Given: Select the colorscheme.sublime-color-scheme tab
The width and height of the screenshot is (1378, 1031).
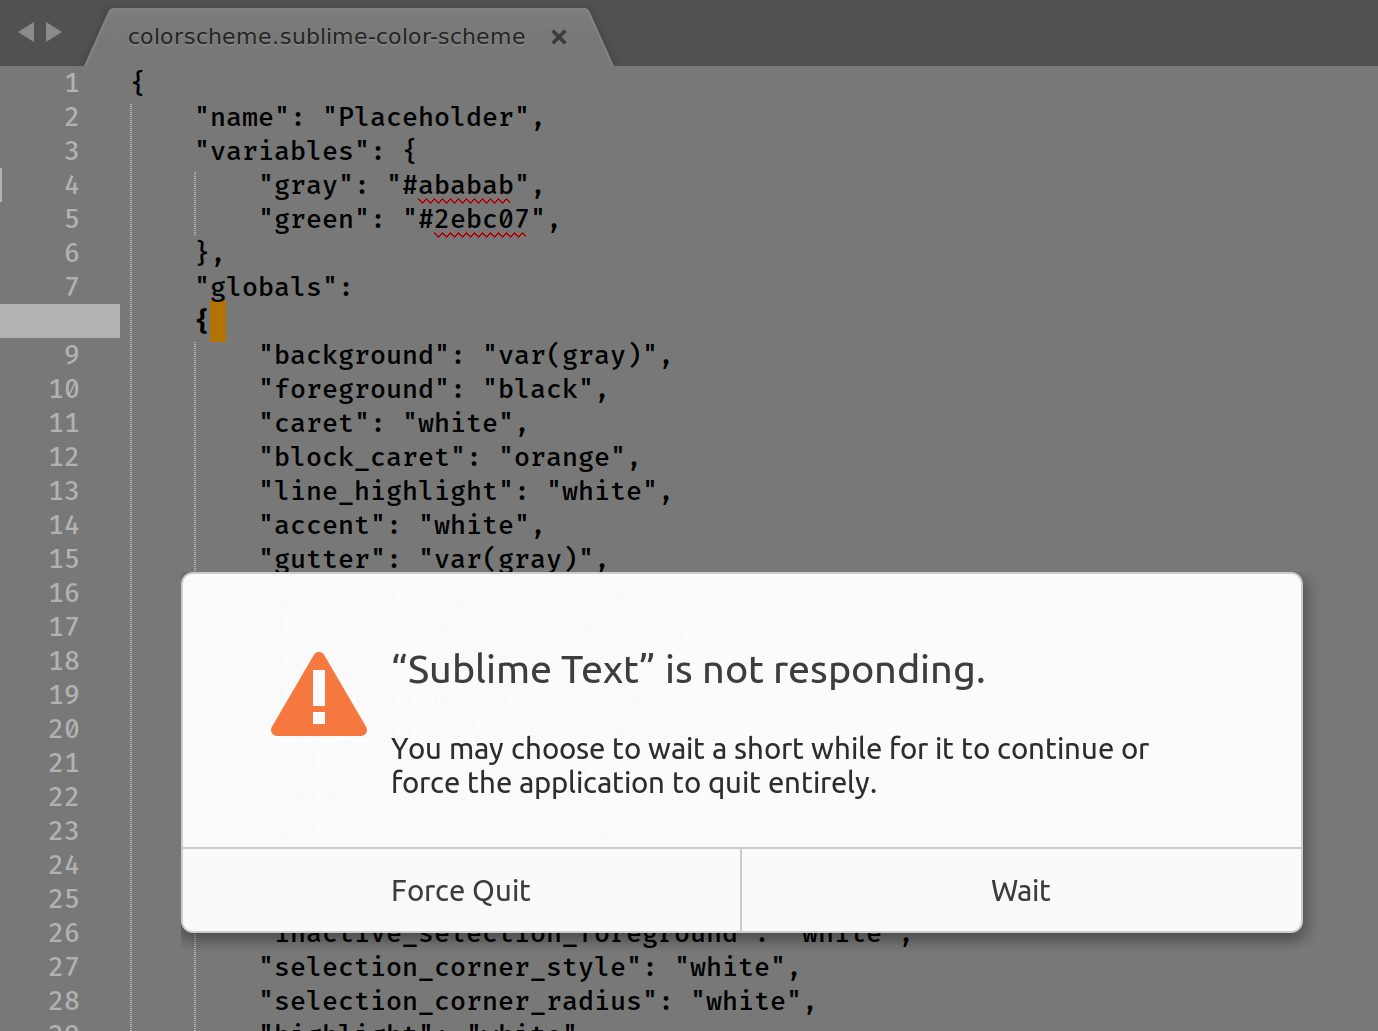Looking at the screenshot, I should pos(326,37).
